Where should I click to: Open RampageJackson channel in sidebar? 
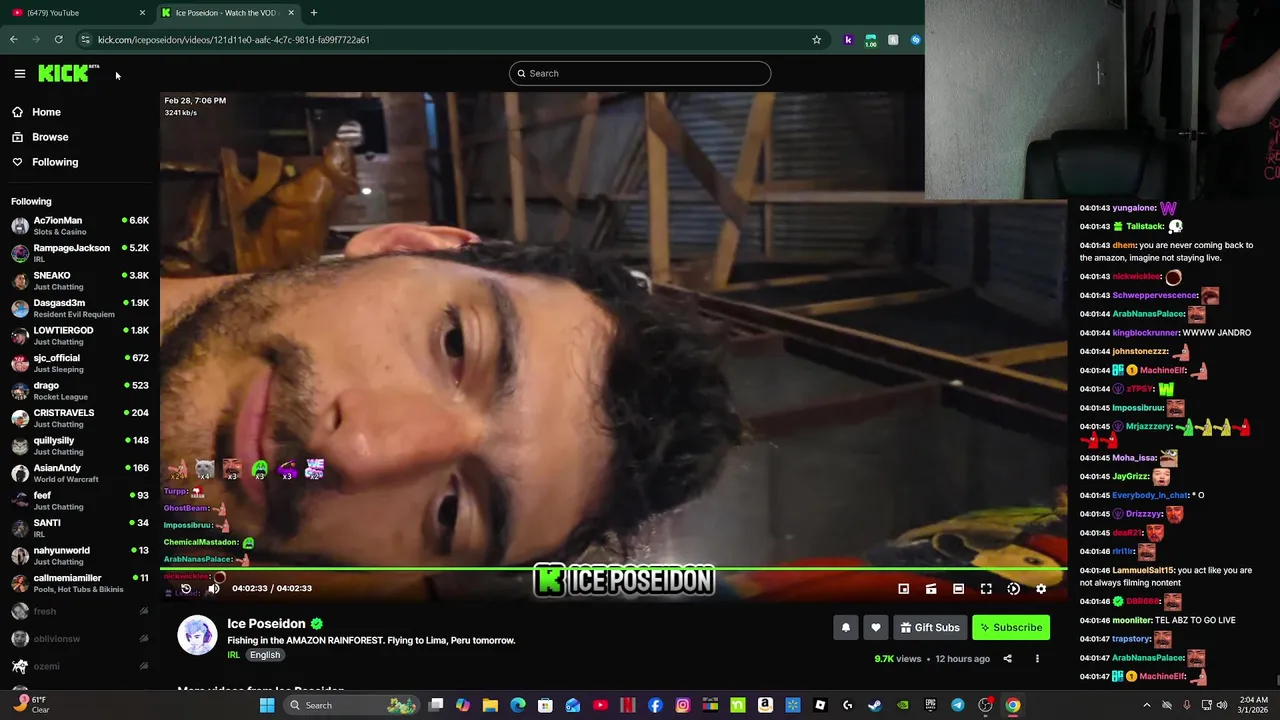pyautogui.click(x=80, y=253)
